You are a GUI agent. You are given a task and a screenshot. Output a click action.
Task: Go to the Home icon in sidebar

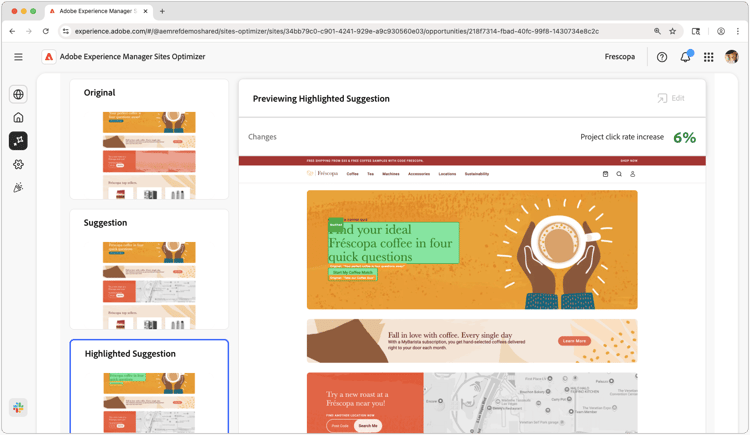(18, 117)
